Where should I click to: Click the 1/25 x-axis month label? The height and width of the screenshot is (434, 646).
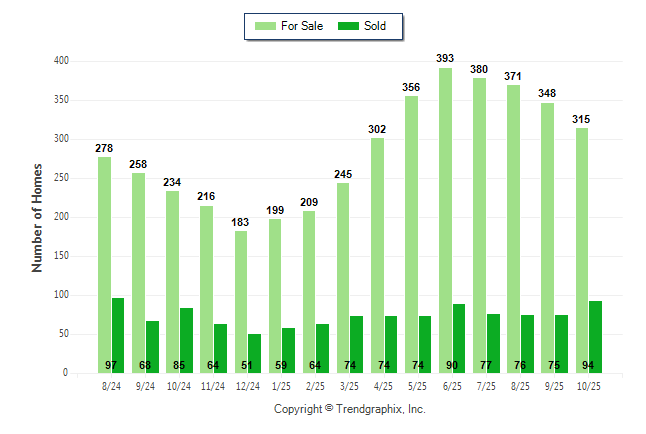click(282, 385)
